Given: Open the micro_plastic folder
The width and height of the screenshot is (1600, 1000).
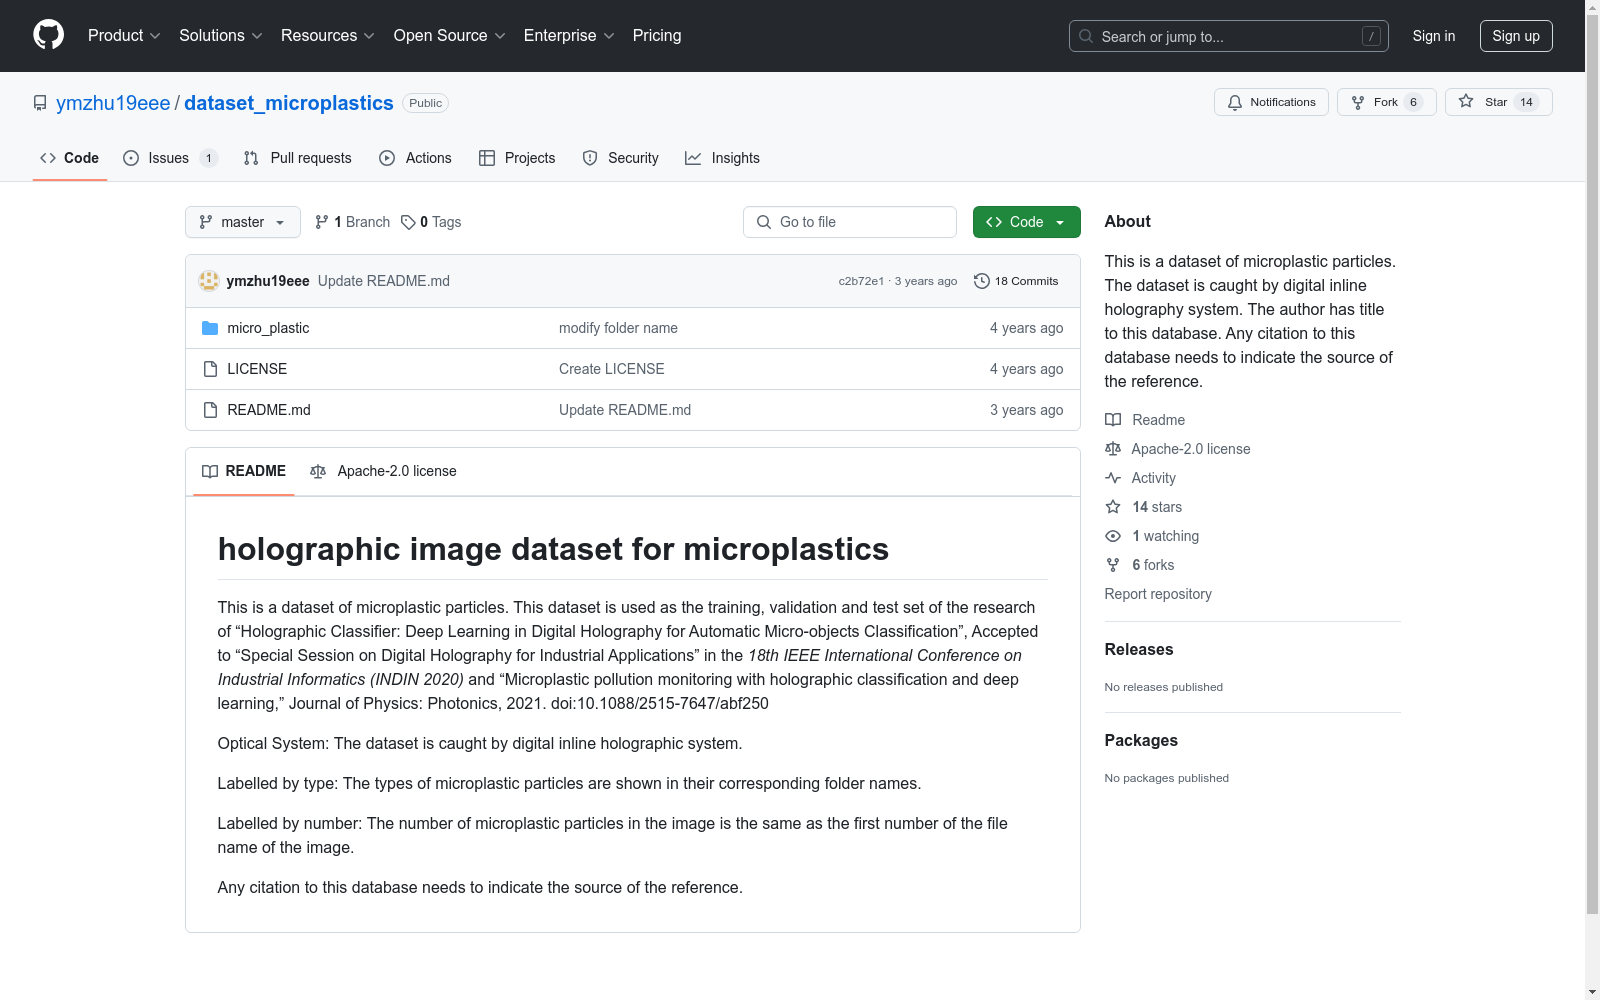Looking at the screenshot, I should click(x=268, y=328).
